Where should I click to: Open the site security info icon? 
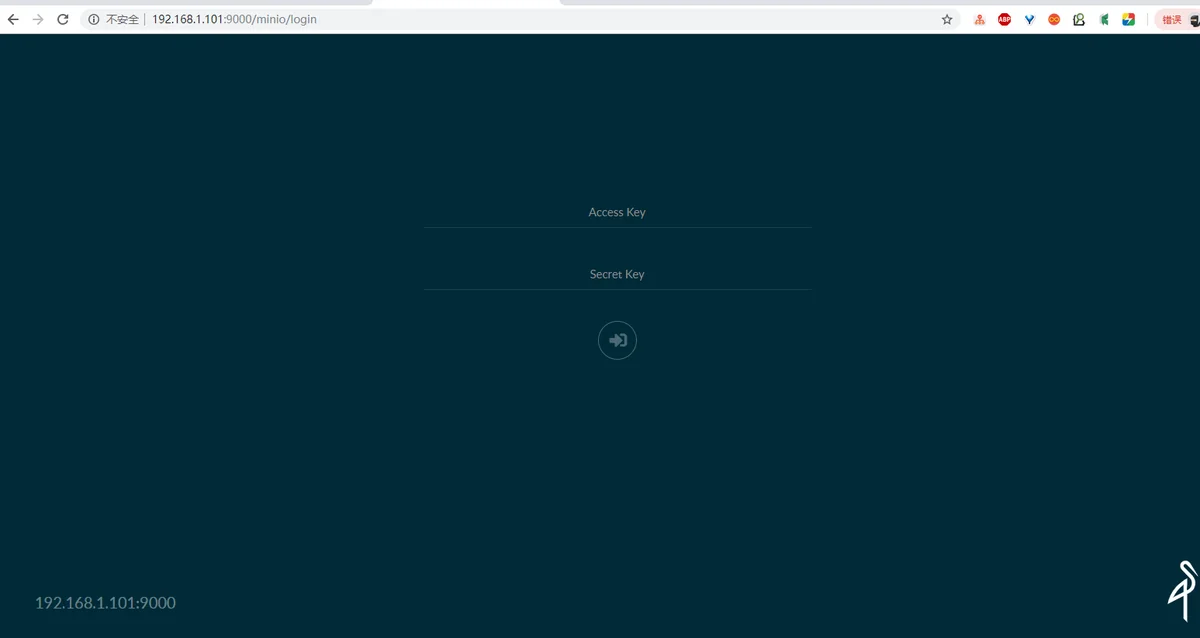[x=93, y=19]
